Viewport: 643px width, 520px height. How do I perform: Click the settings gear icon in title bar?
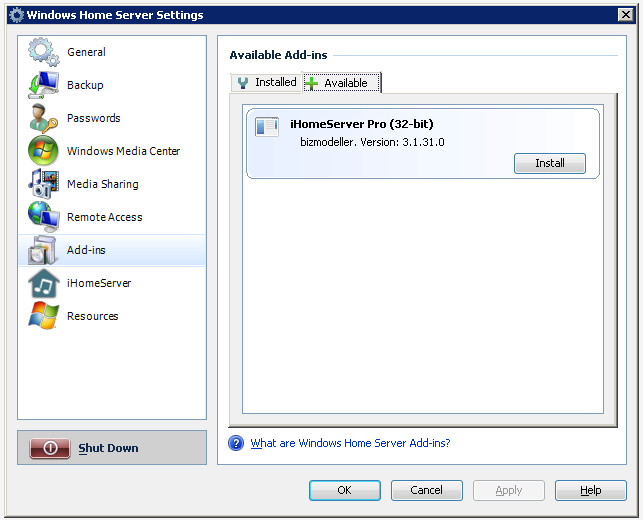16,15
